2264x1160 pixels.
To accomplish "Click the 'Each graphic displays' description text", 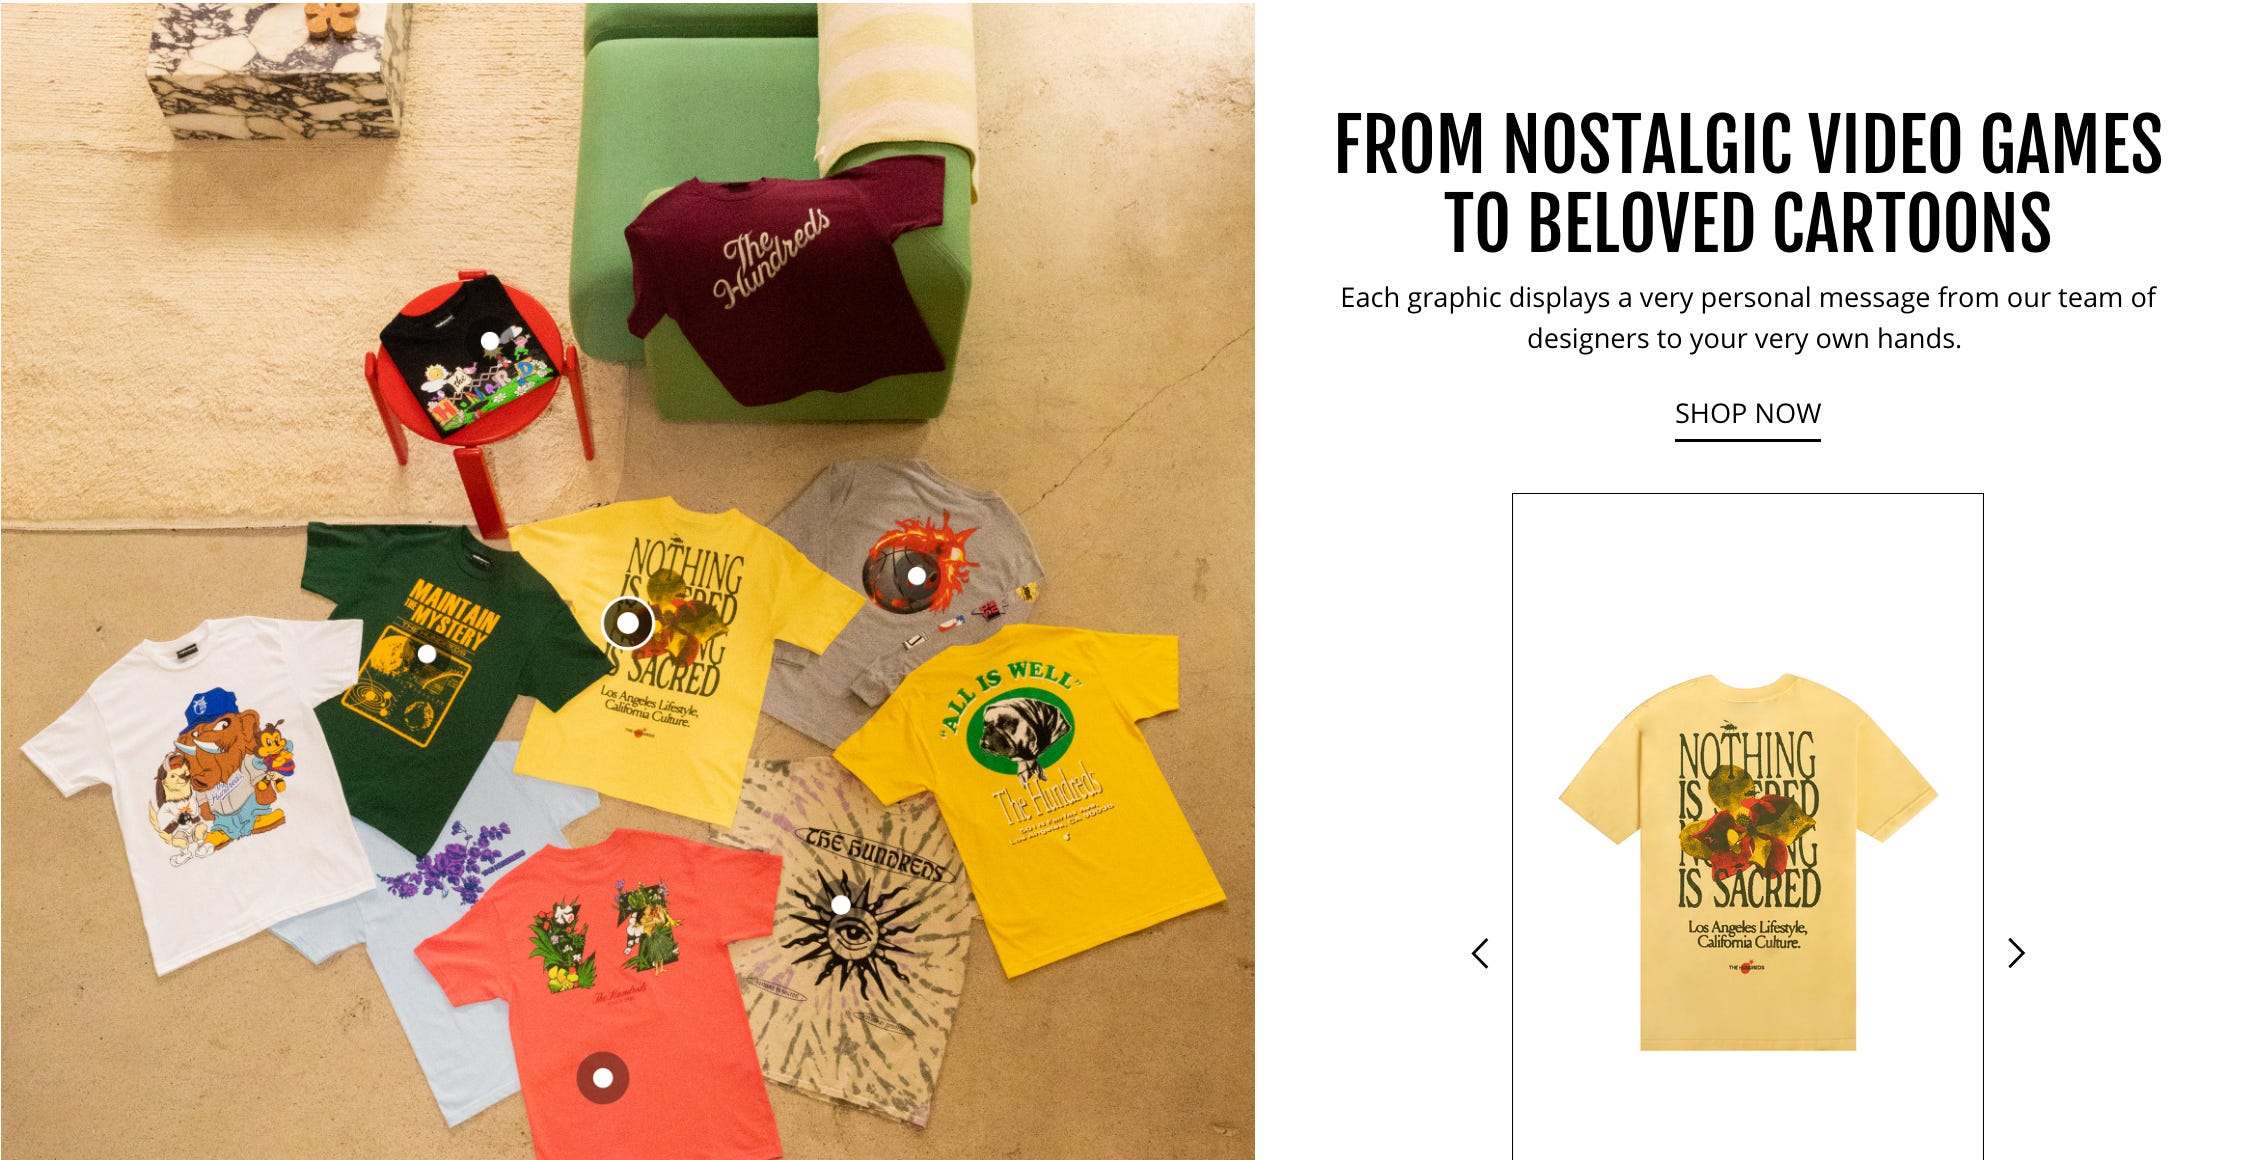I will click(1747, 318).
